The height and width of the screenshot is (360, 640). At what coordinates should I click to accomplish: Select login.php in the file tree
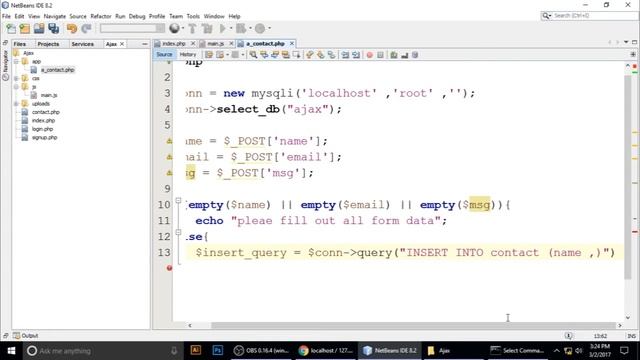pyautogui.click(x=42, y=129)
